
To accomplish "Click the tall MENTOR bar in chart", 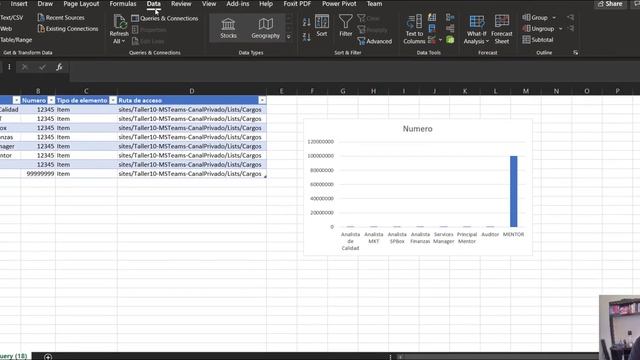I will 513,191.
